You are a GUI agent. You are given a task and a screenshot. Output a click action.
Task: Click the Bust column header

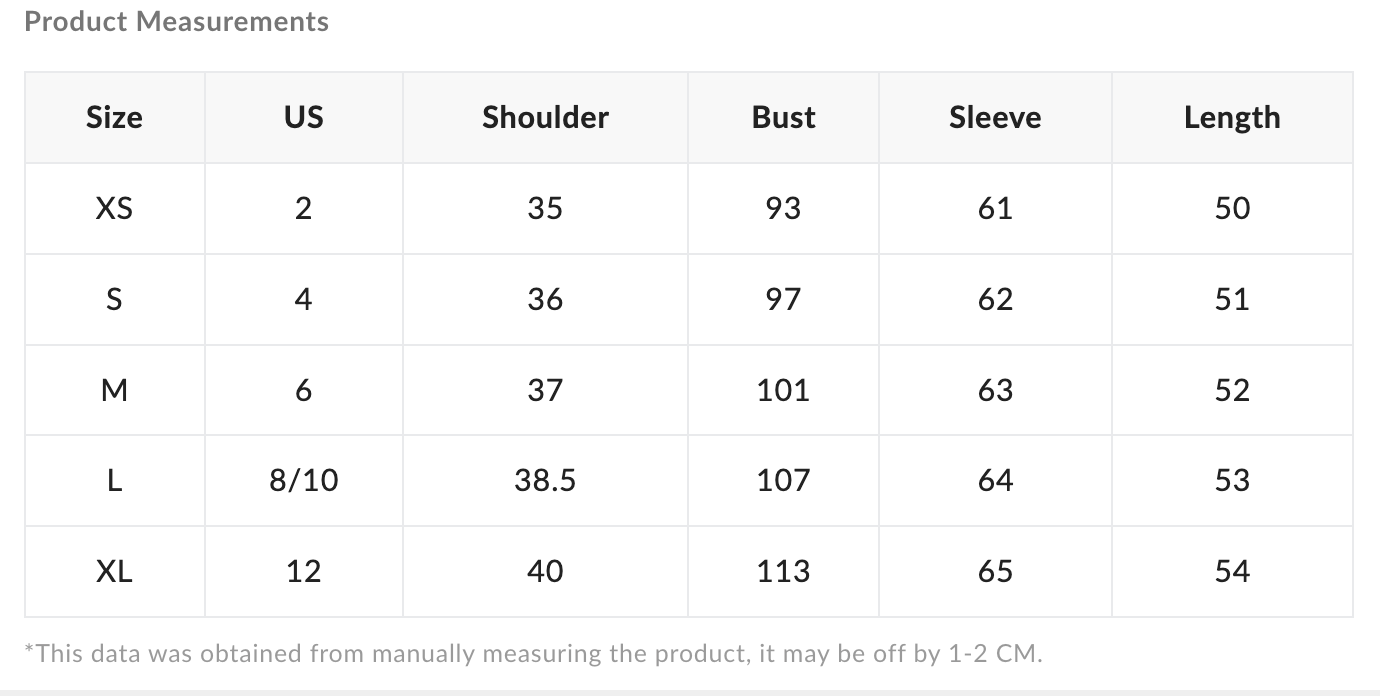tap(783, 118)
